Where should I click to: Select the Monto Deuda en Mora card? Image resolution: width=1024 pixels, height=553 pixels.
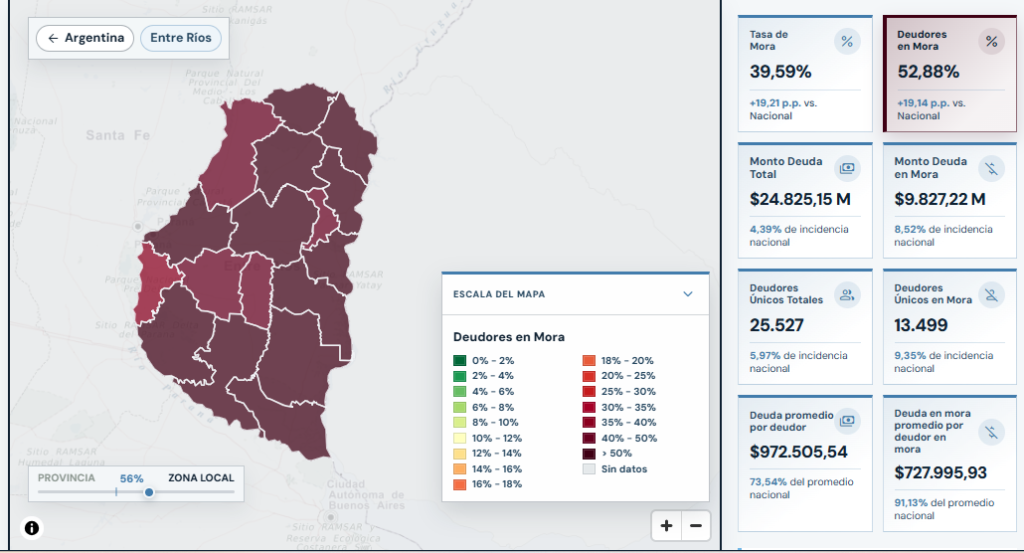(950, 200)
